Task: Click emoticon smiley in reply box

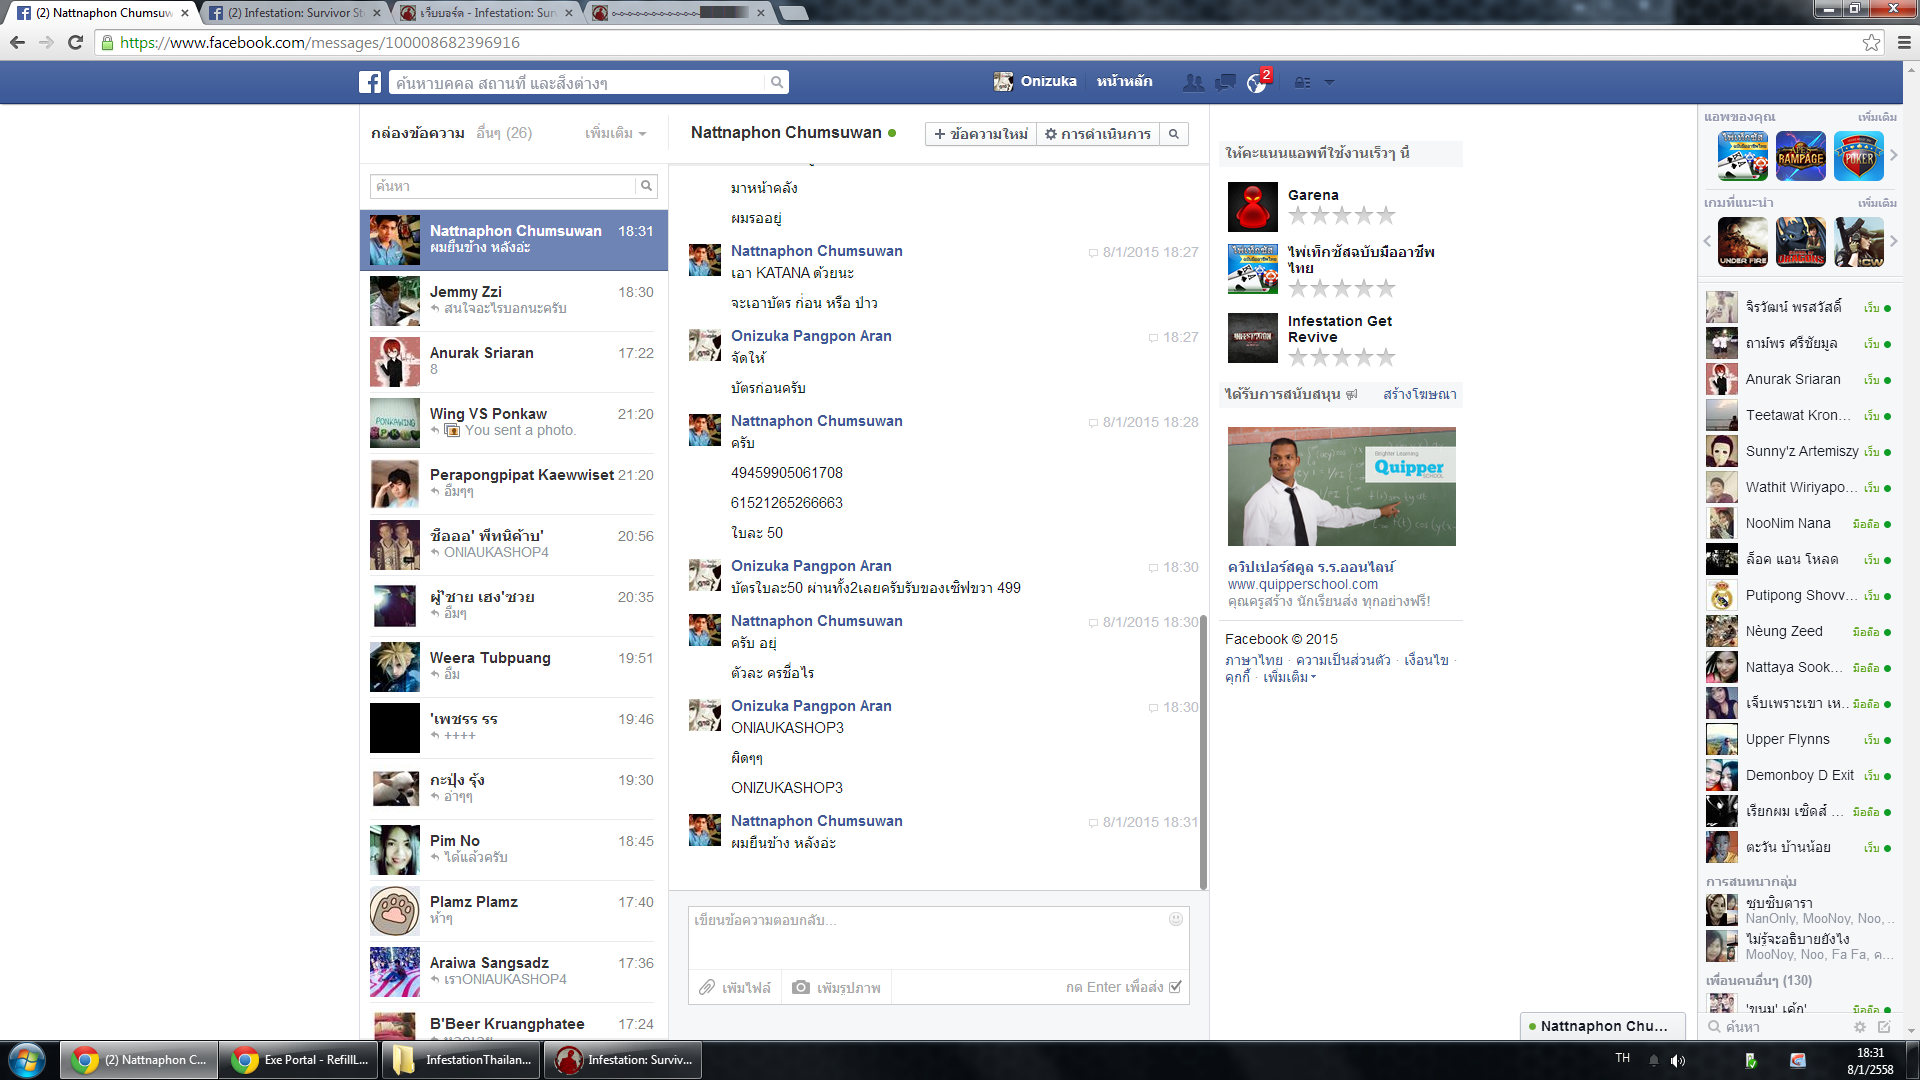Action: [1176, 919]
